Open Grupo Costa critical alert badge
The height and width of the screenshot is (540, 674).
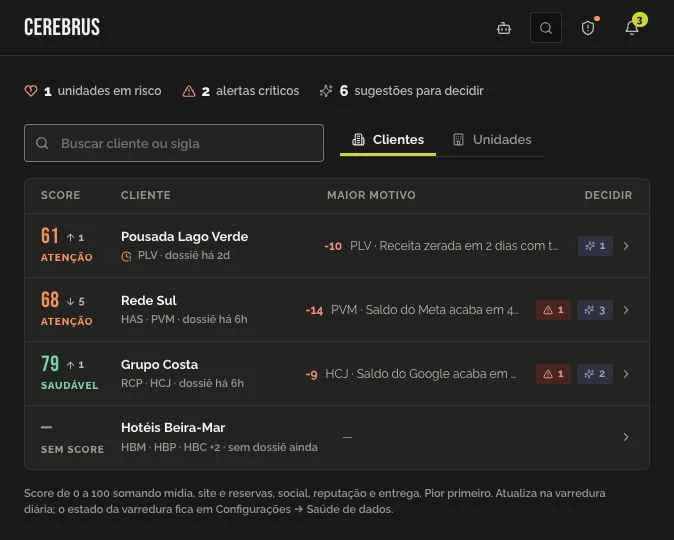(553, 374)
